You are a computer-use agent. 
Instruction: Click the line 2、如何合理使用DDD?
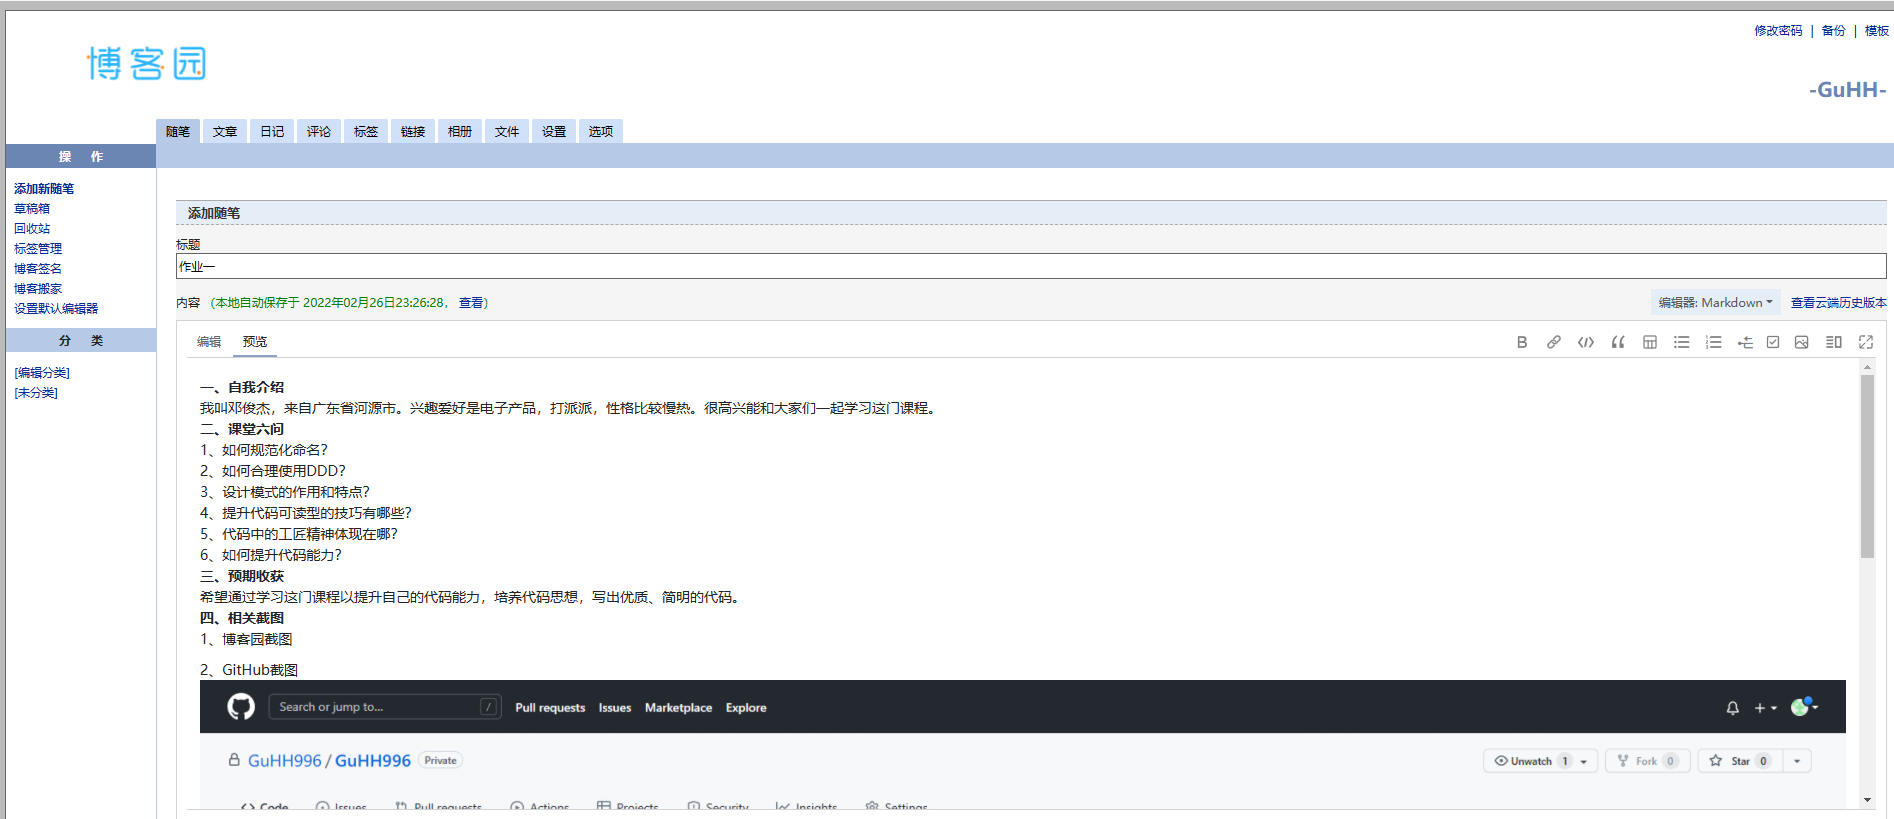pos(272,471)
